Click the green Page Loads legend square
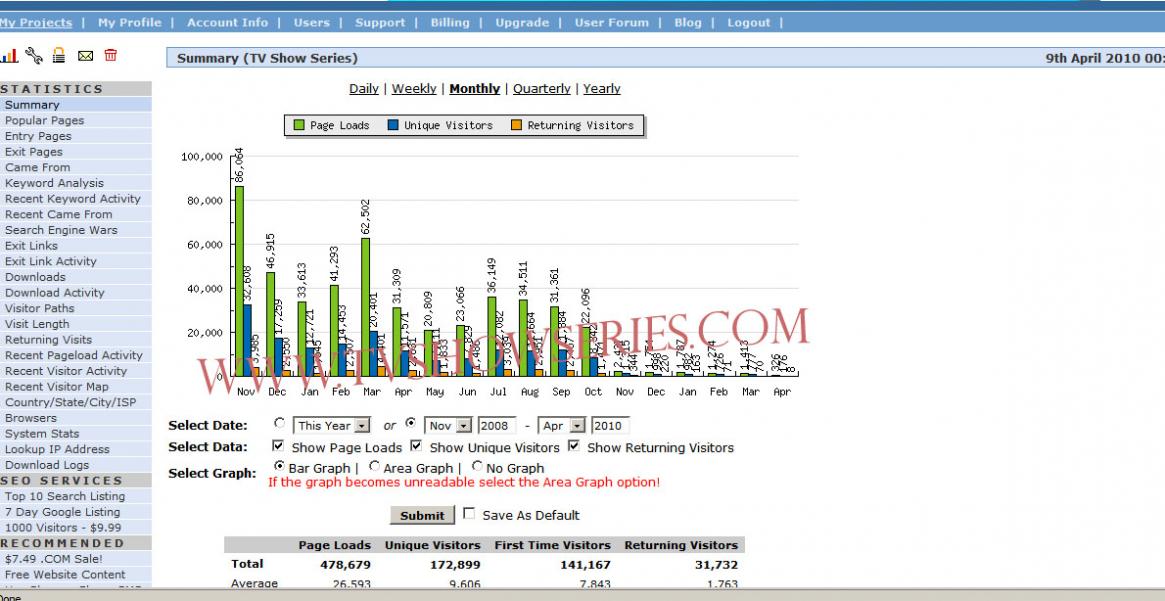 click(x=298, y=126)
